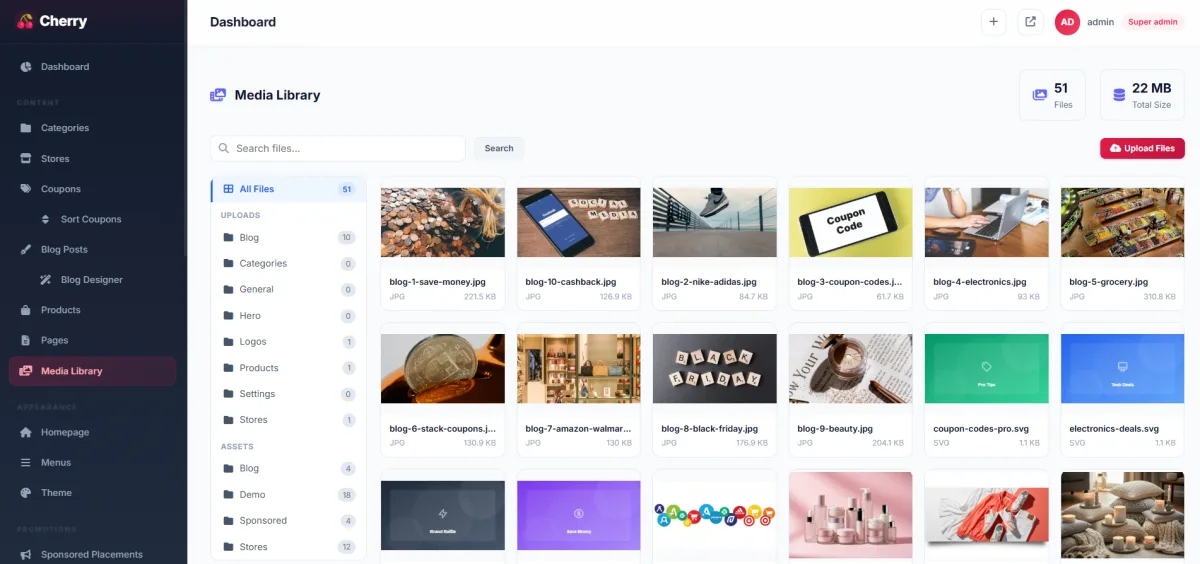Screen dimensions: 1200x564
Task: Click the Logos folder icon
Action: tap(228, 341)
